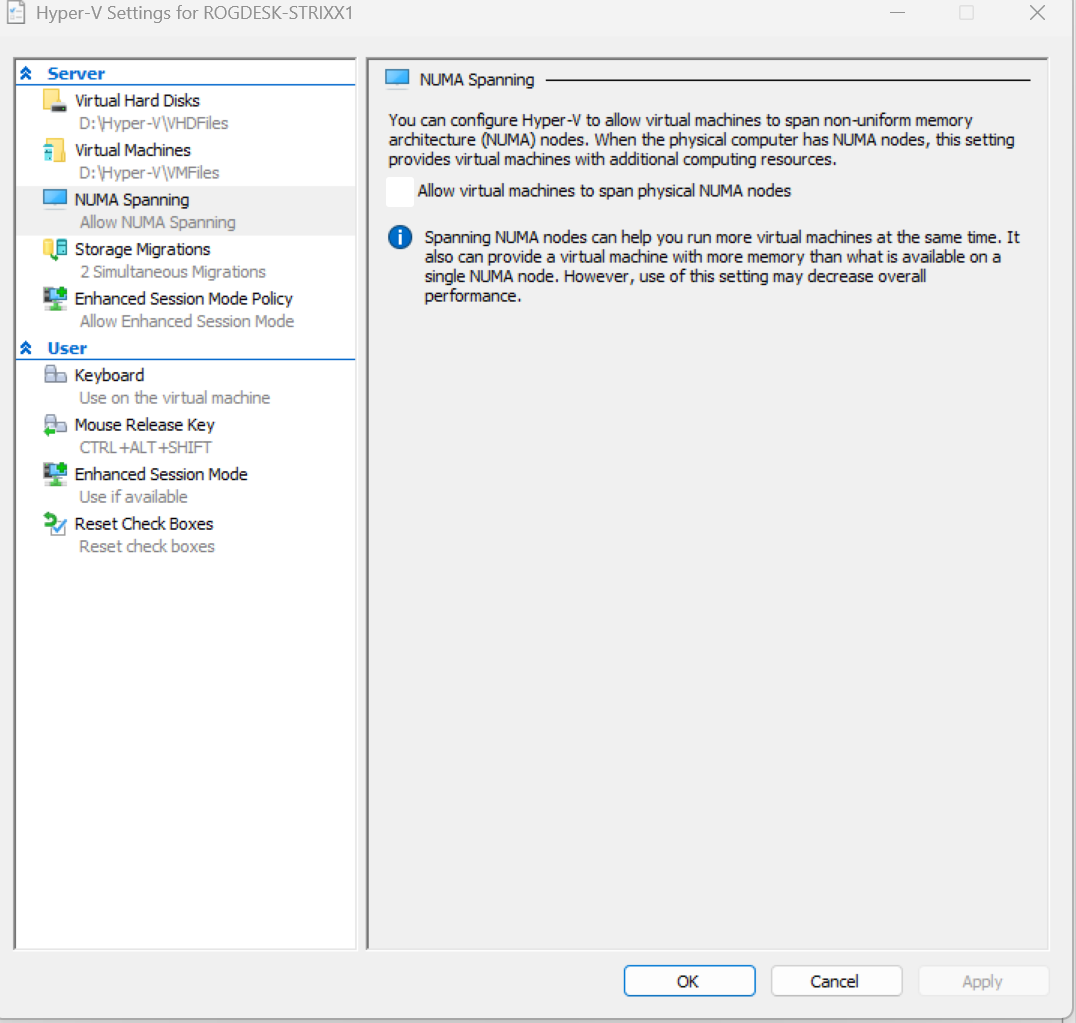Screen dimensions: 1076x1023
Task: Click the D:\Hyper-V\VMFiles path text
Action: point(149,173)
